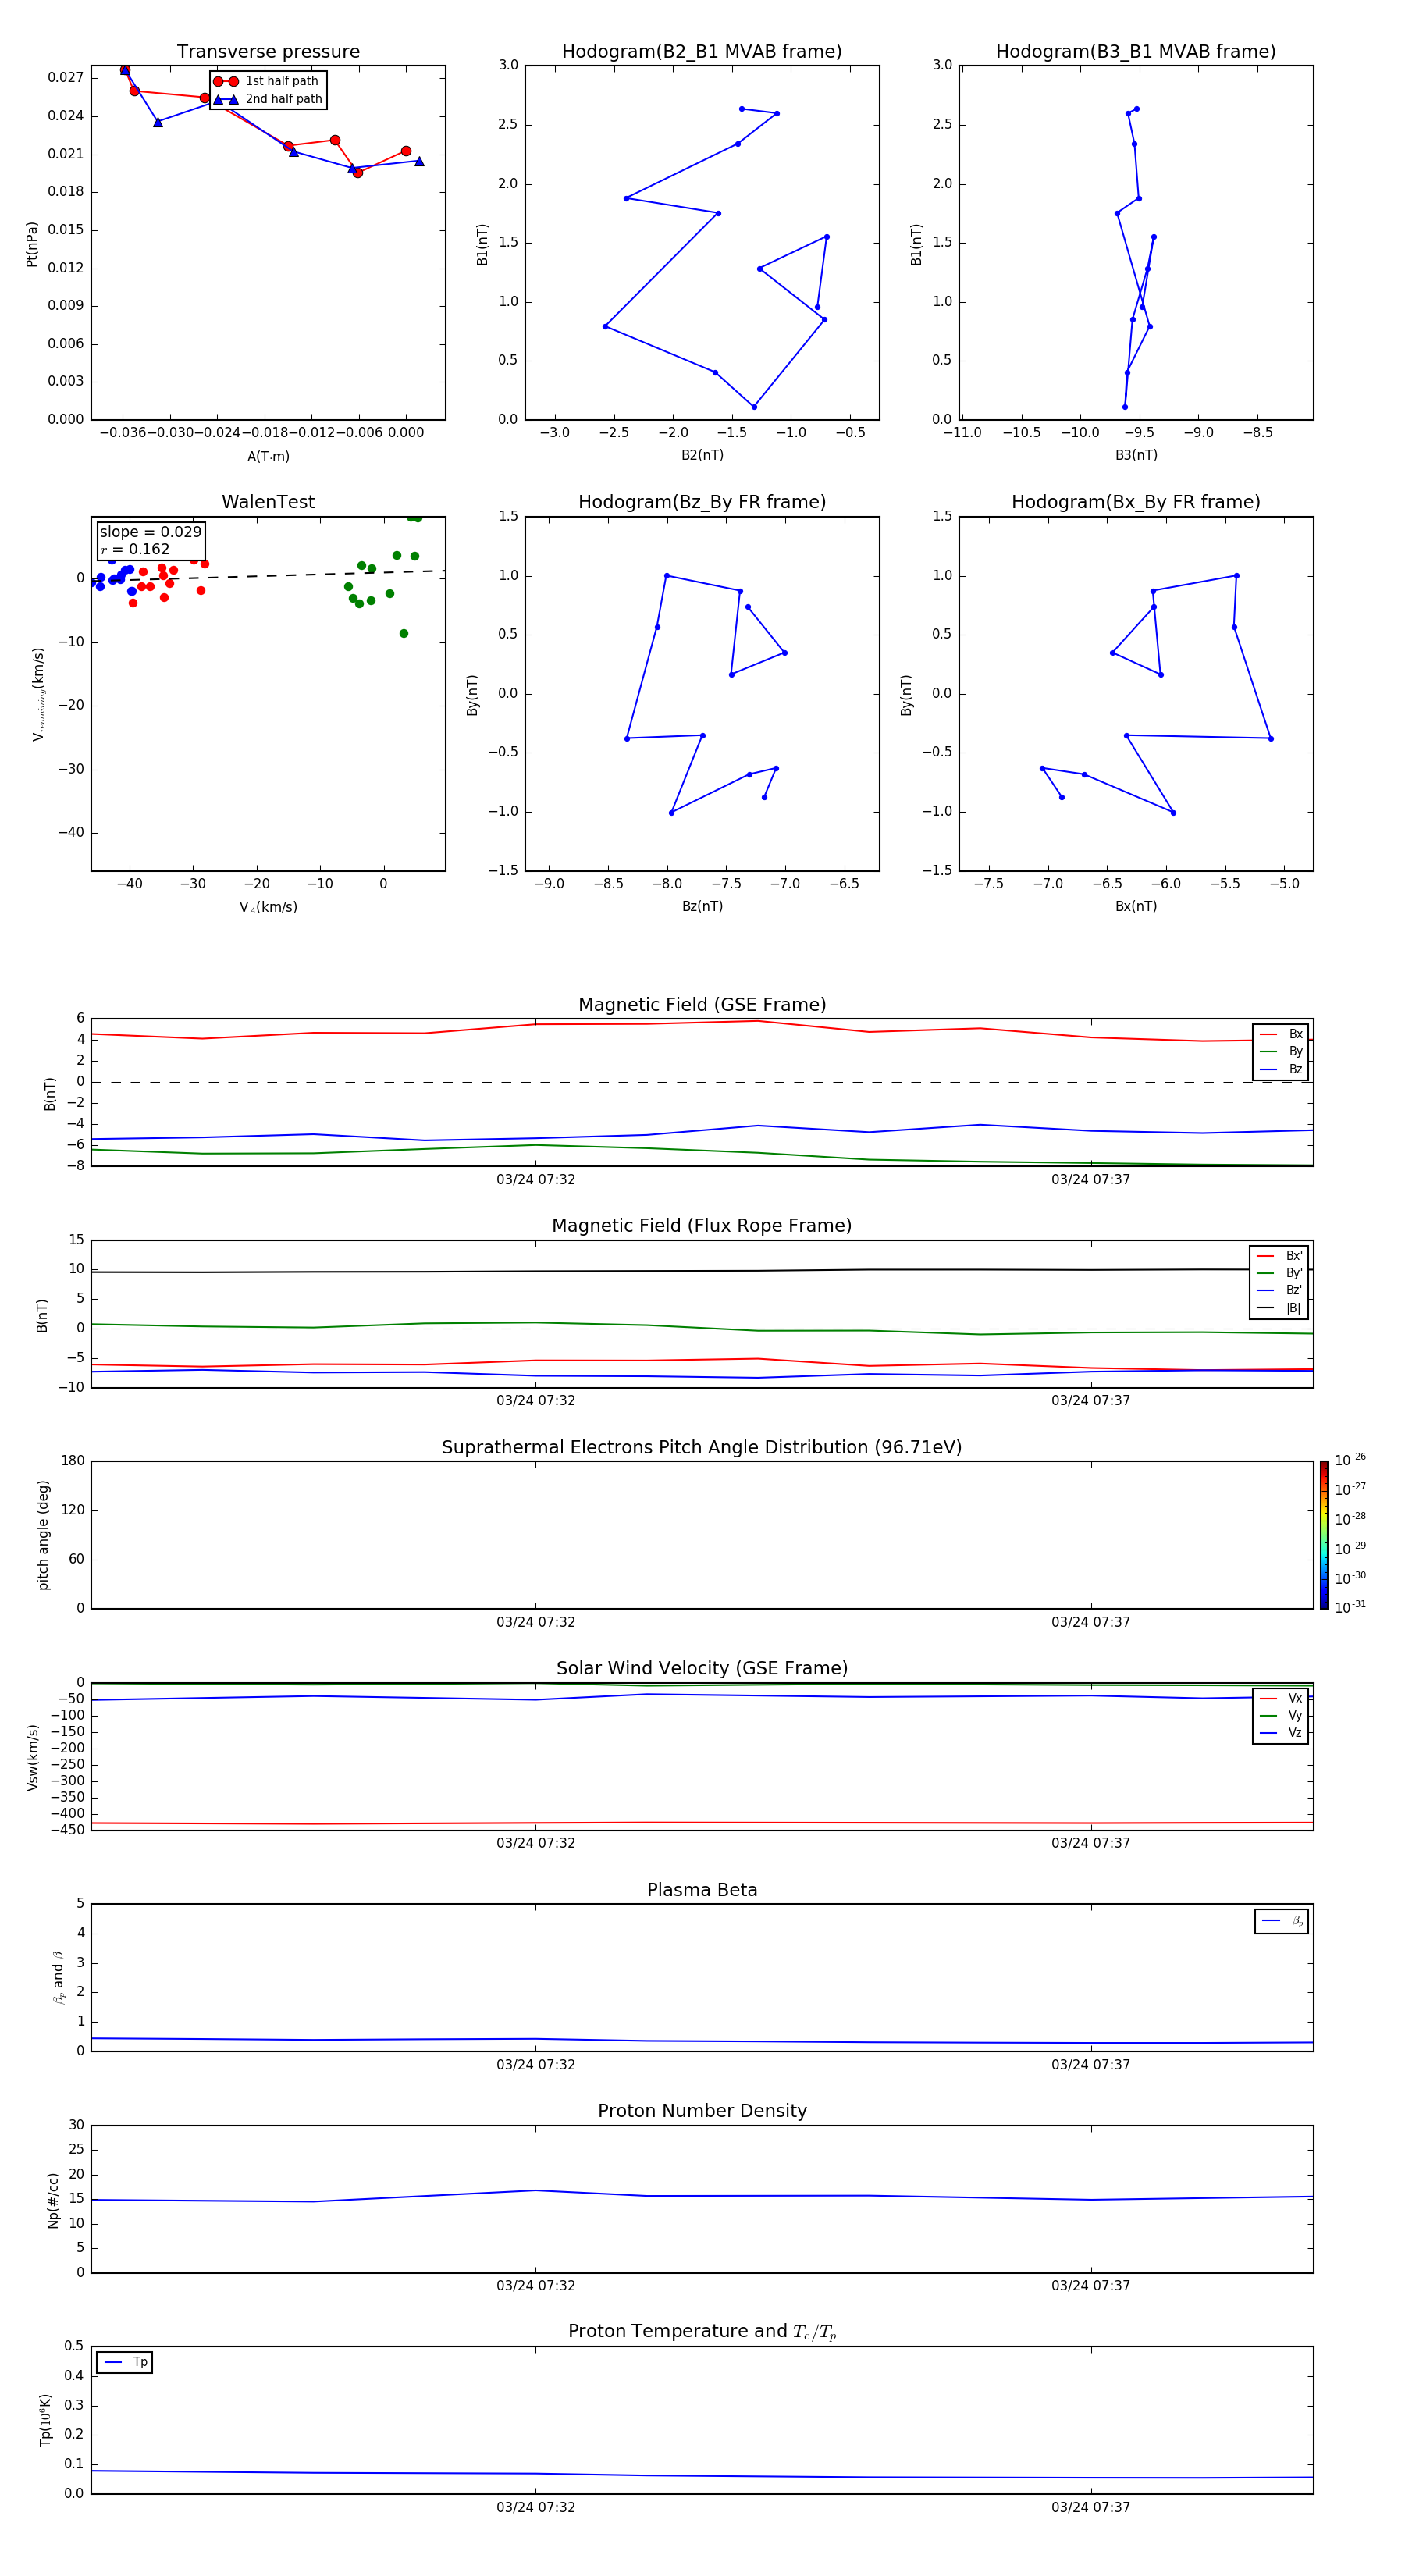Select the "Magnetic Field (Flux Rope Frame)" title
The image size is (1405, 2576).
pos(702,1226)
